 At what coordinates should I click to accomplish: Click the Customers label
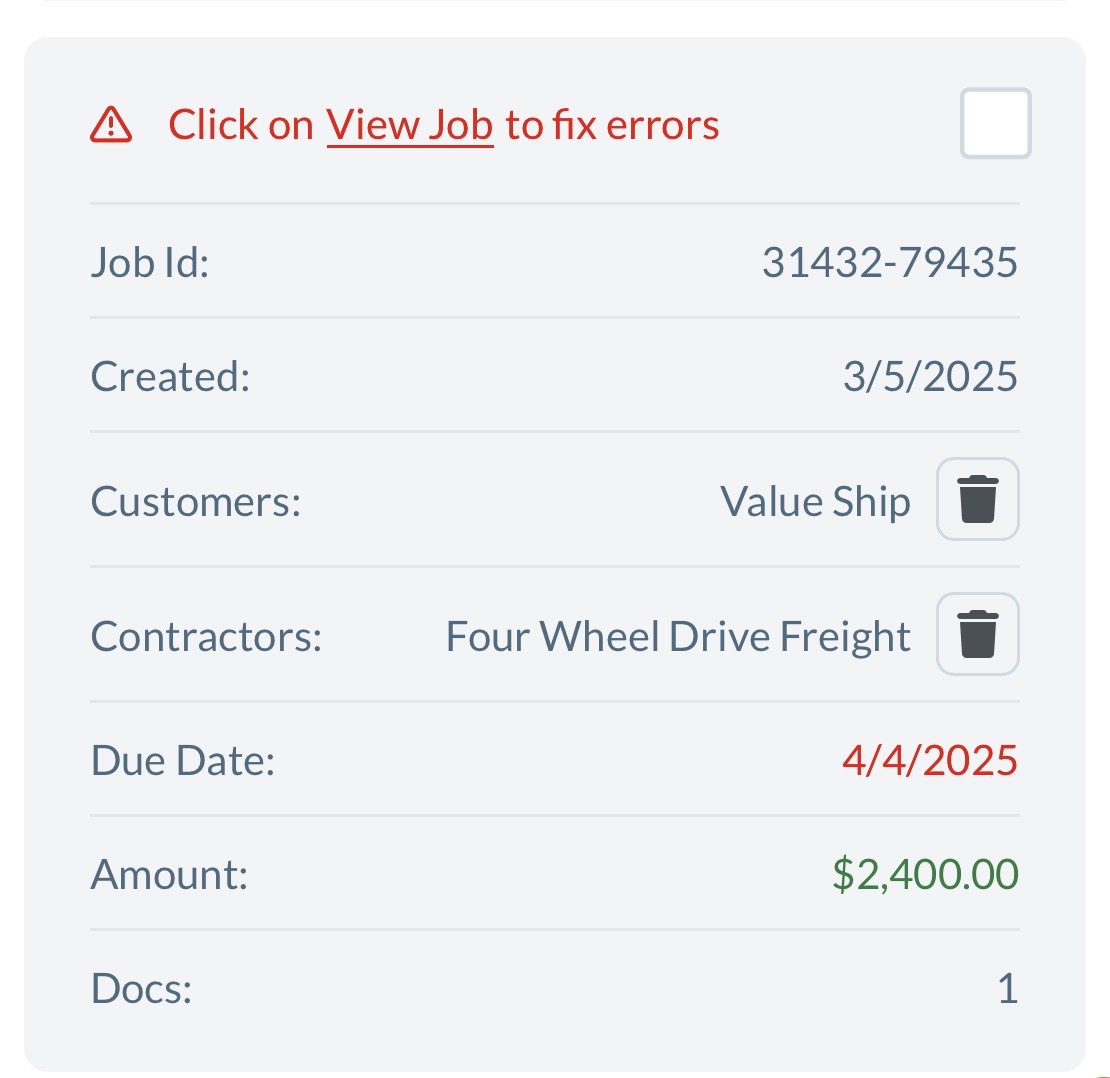[196, 501]
